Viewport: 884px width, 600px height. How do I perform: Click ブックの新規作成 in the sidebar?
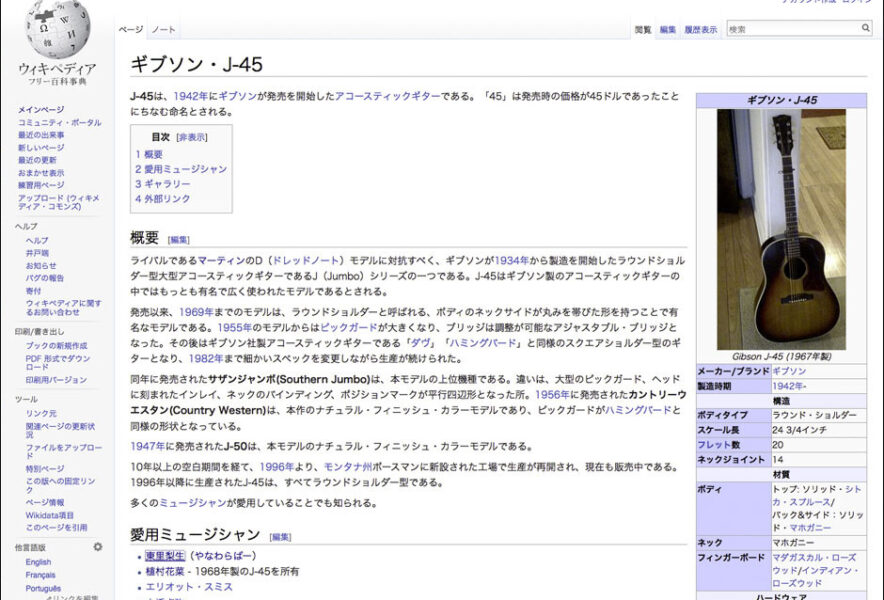56,346
